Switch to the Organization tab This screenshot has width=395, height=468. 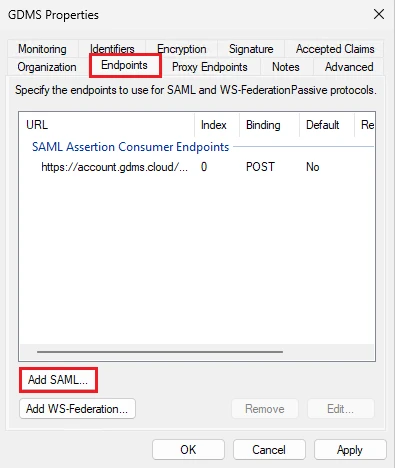pos(47,67)
